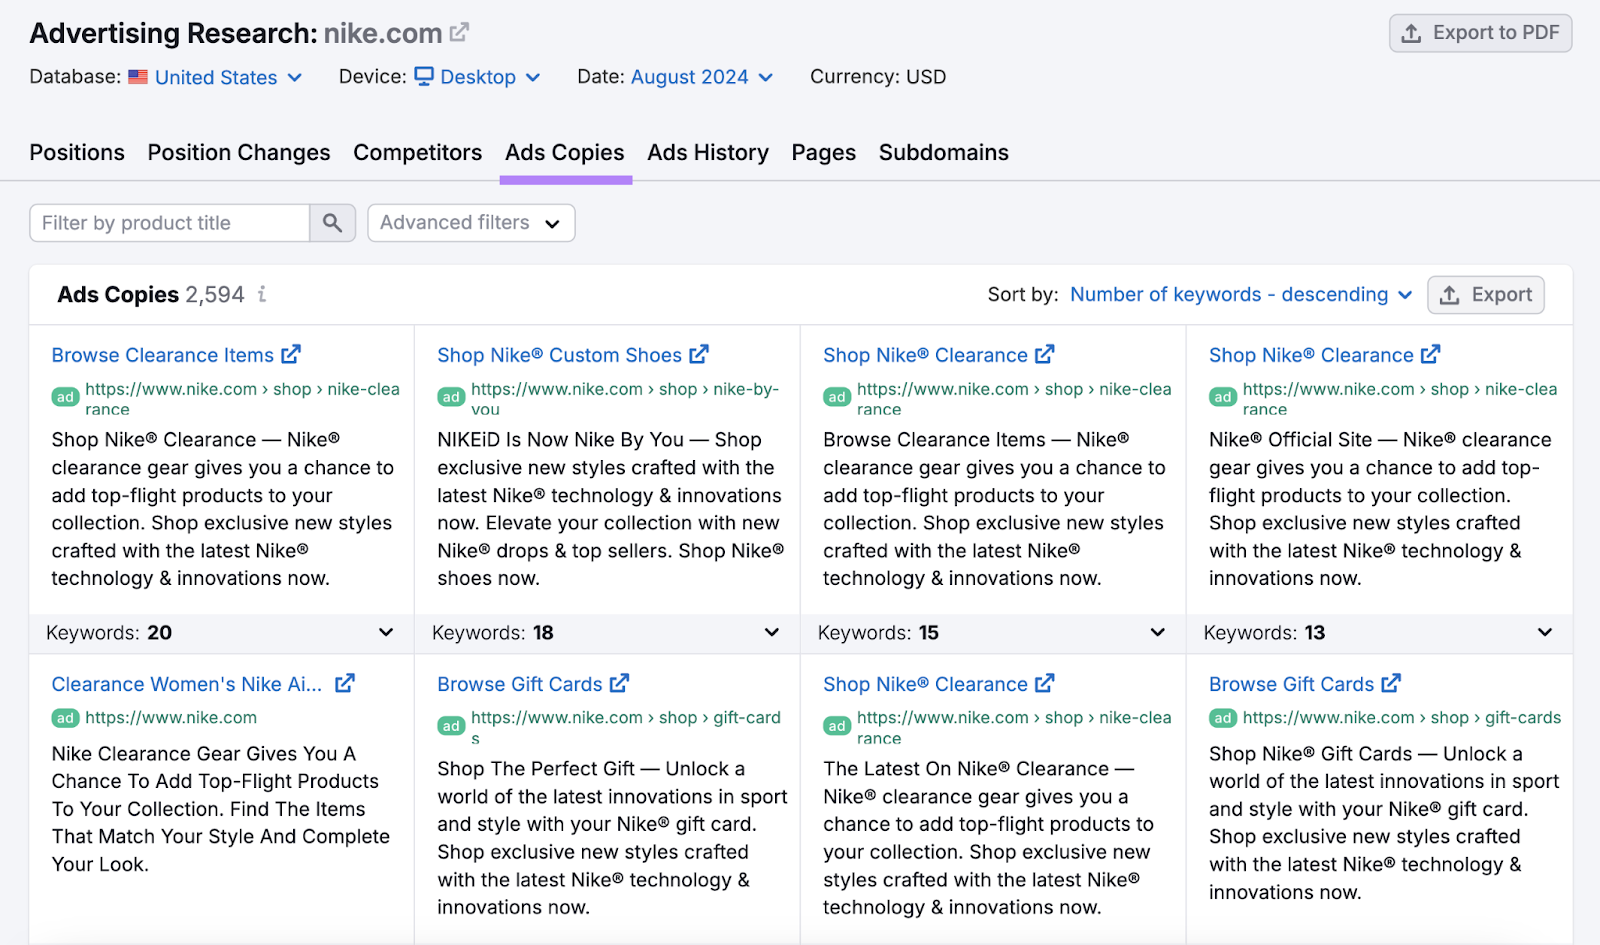The width and height of the screenshot is (1600, 945).
Task: Click the Filter by product title field
Action: click(170, 223)
